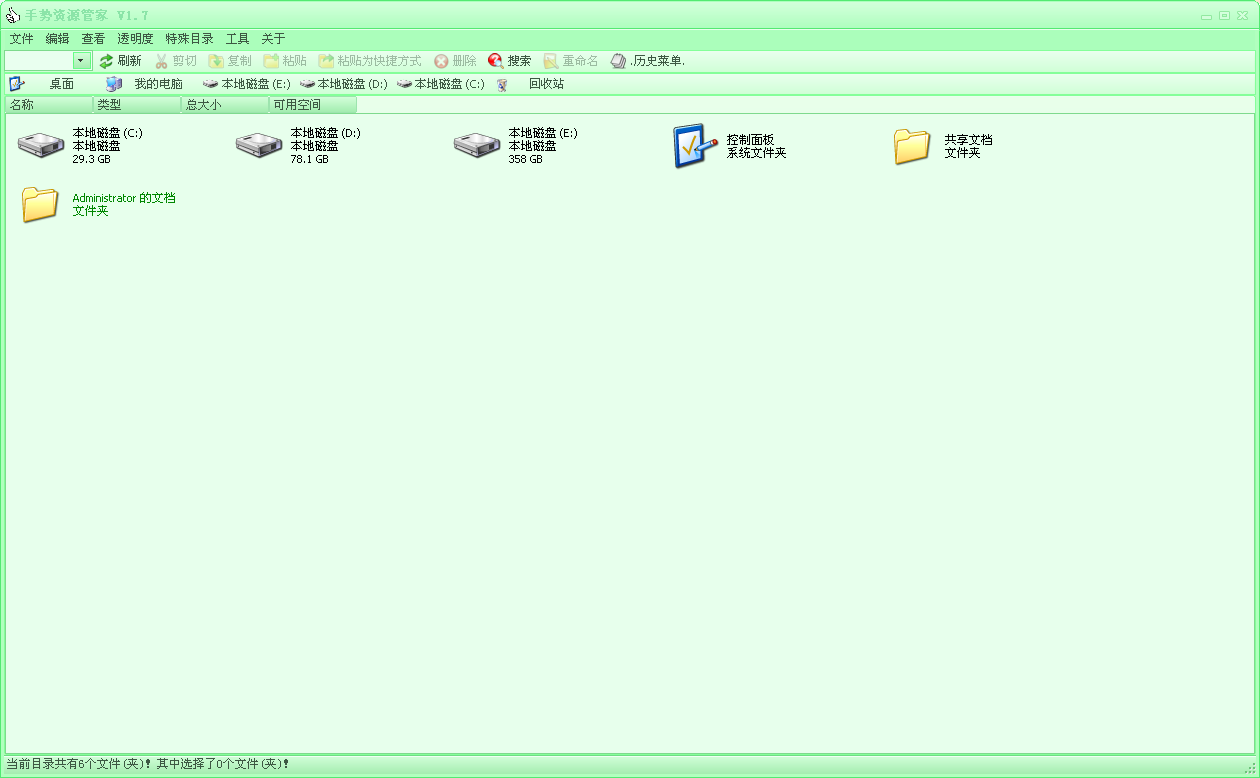Open 我的电脑 from the shortcut bar
Screen dimensions: 1260x778
[x=145, y=84]
